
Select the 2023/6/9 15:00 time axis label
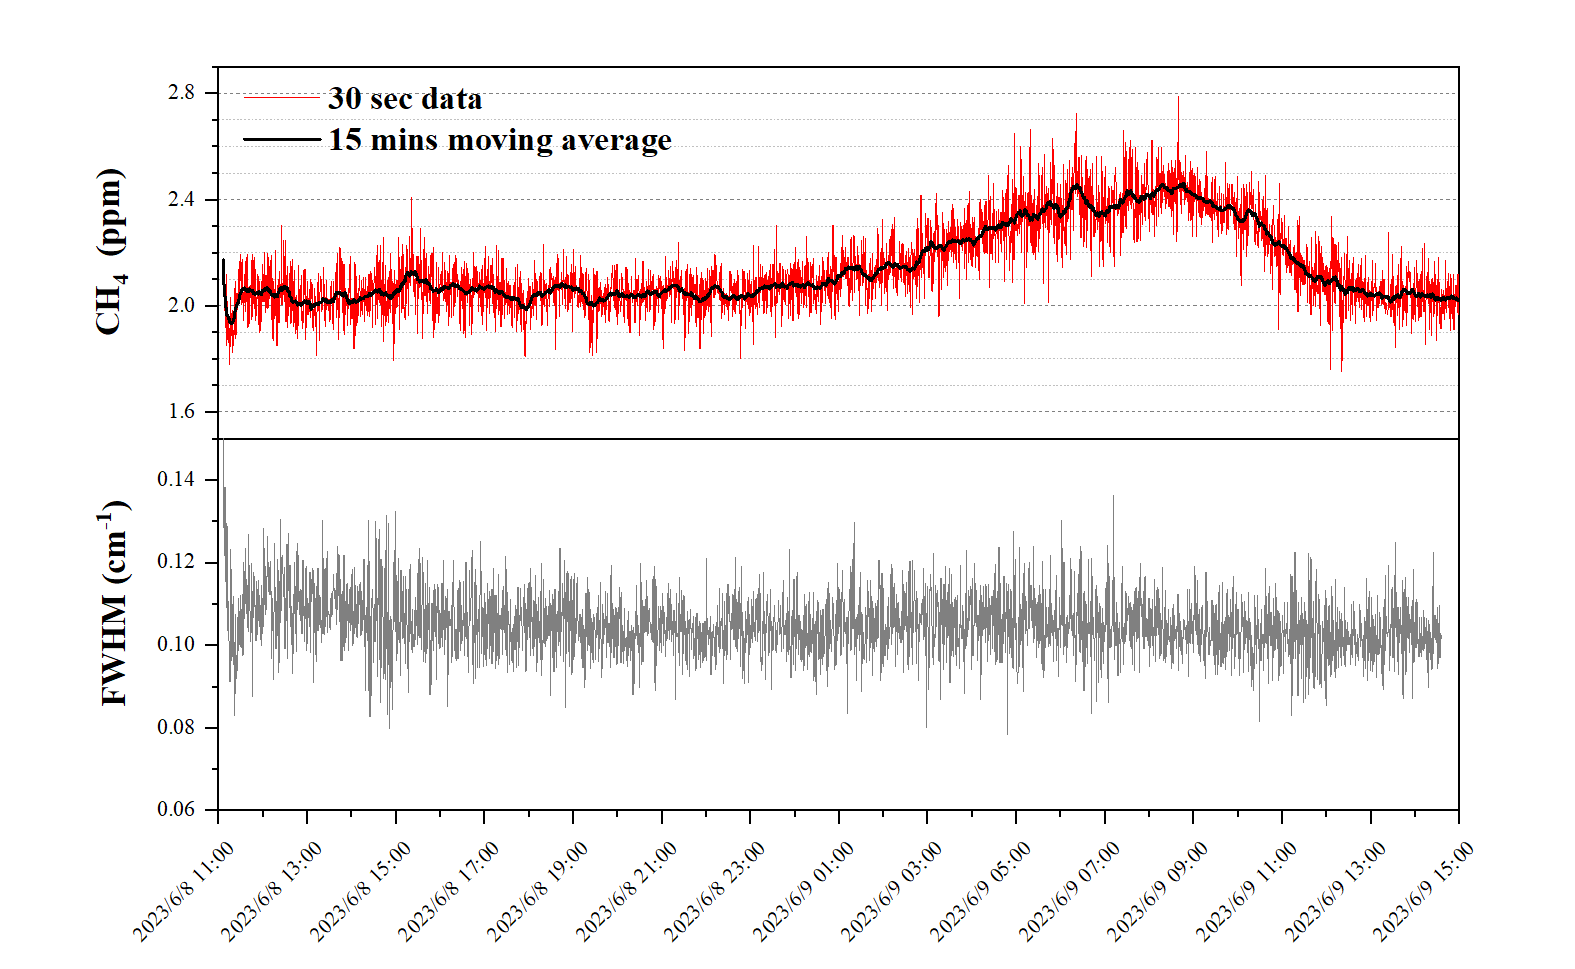[x=1424, y=891]
